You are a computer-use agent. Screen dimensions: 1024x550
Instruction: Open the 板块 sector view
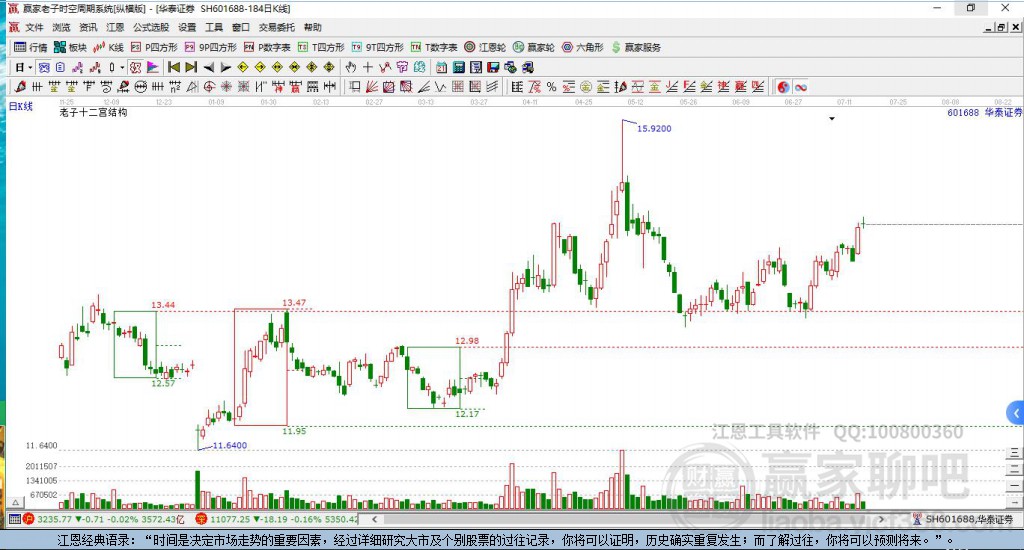71,47
